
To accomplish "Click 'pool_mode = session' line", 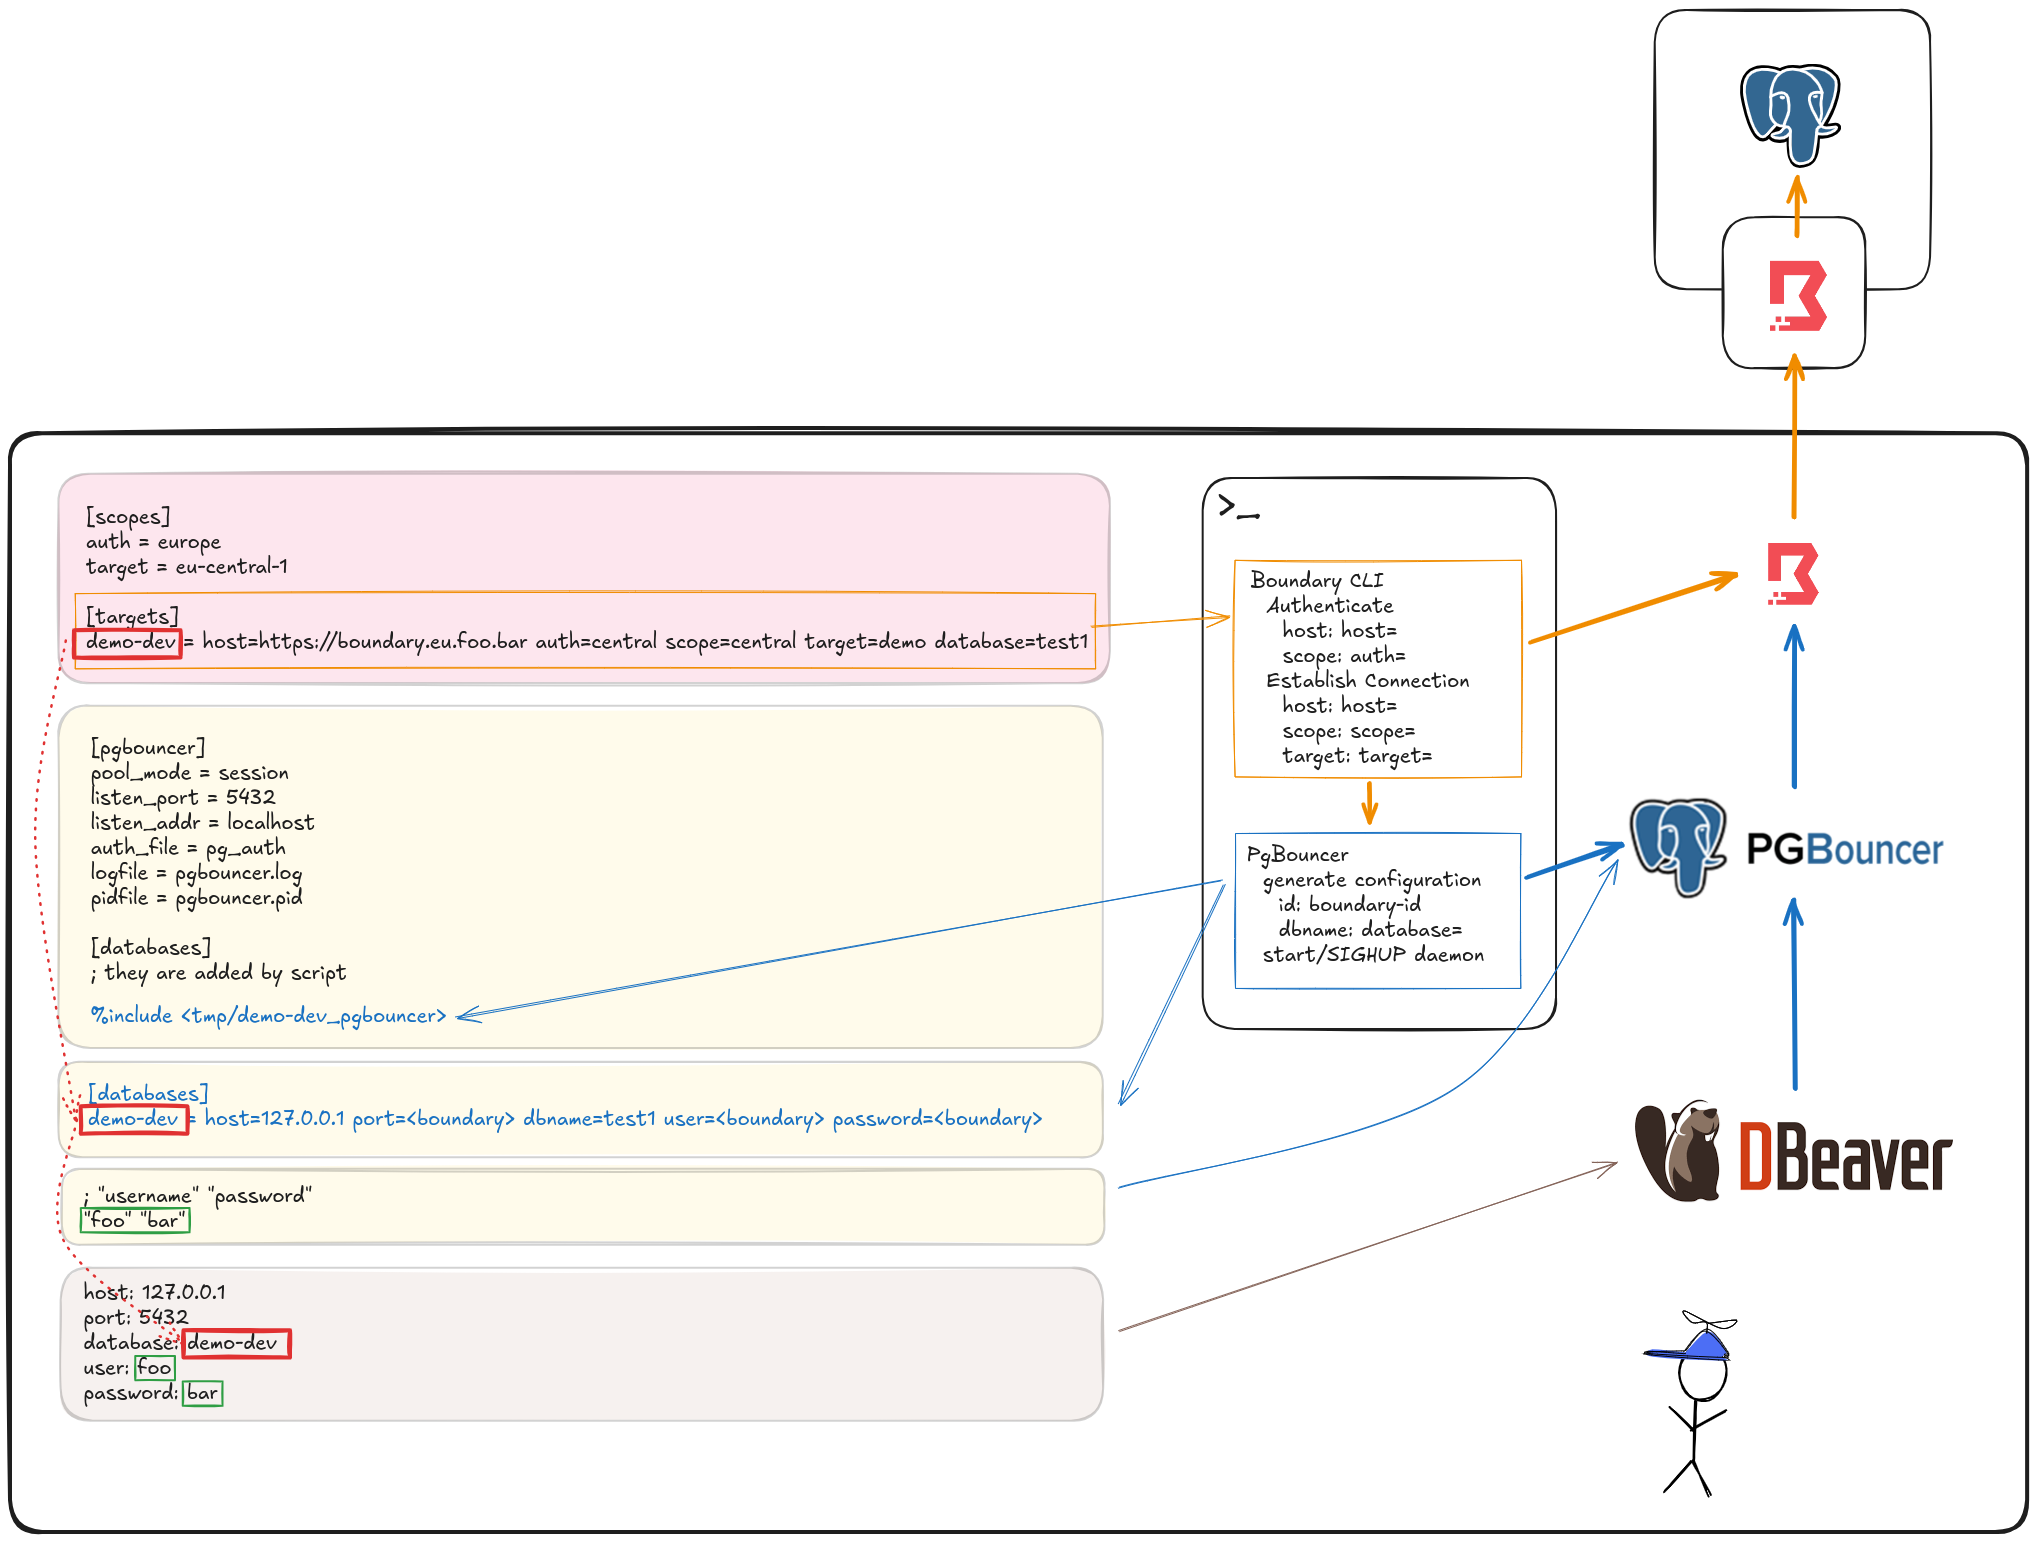I will (189, 773).
